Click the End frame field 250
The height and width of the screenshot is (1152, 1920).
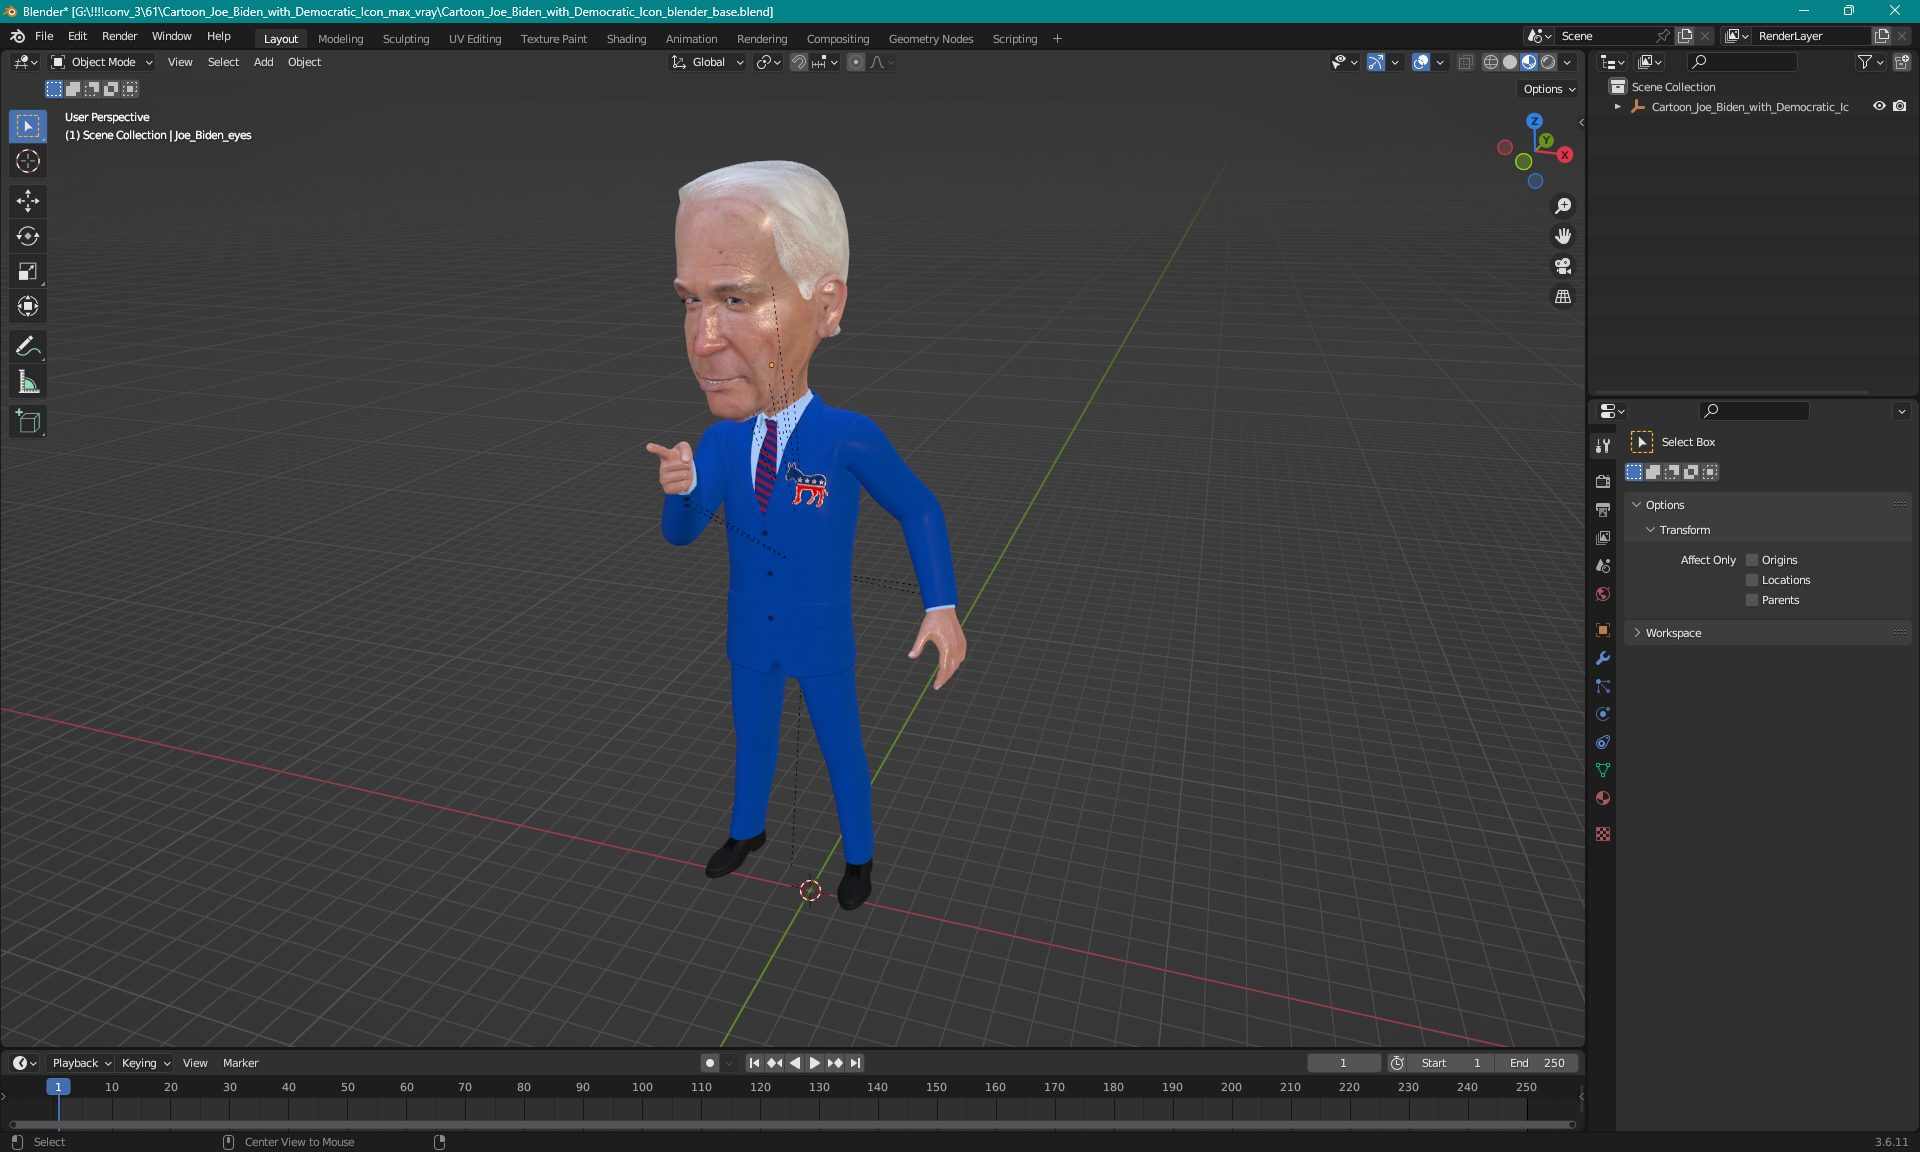1538,1063
